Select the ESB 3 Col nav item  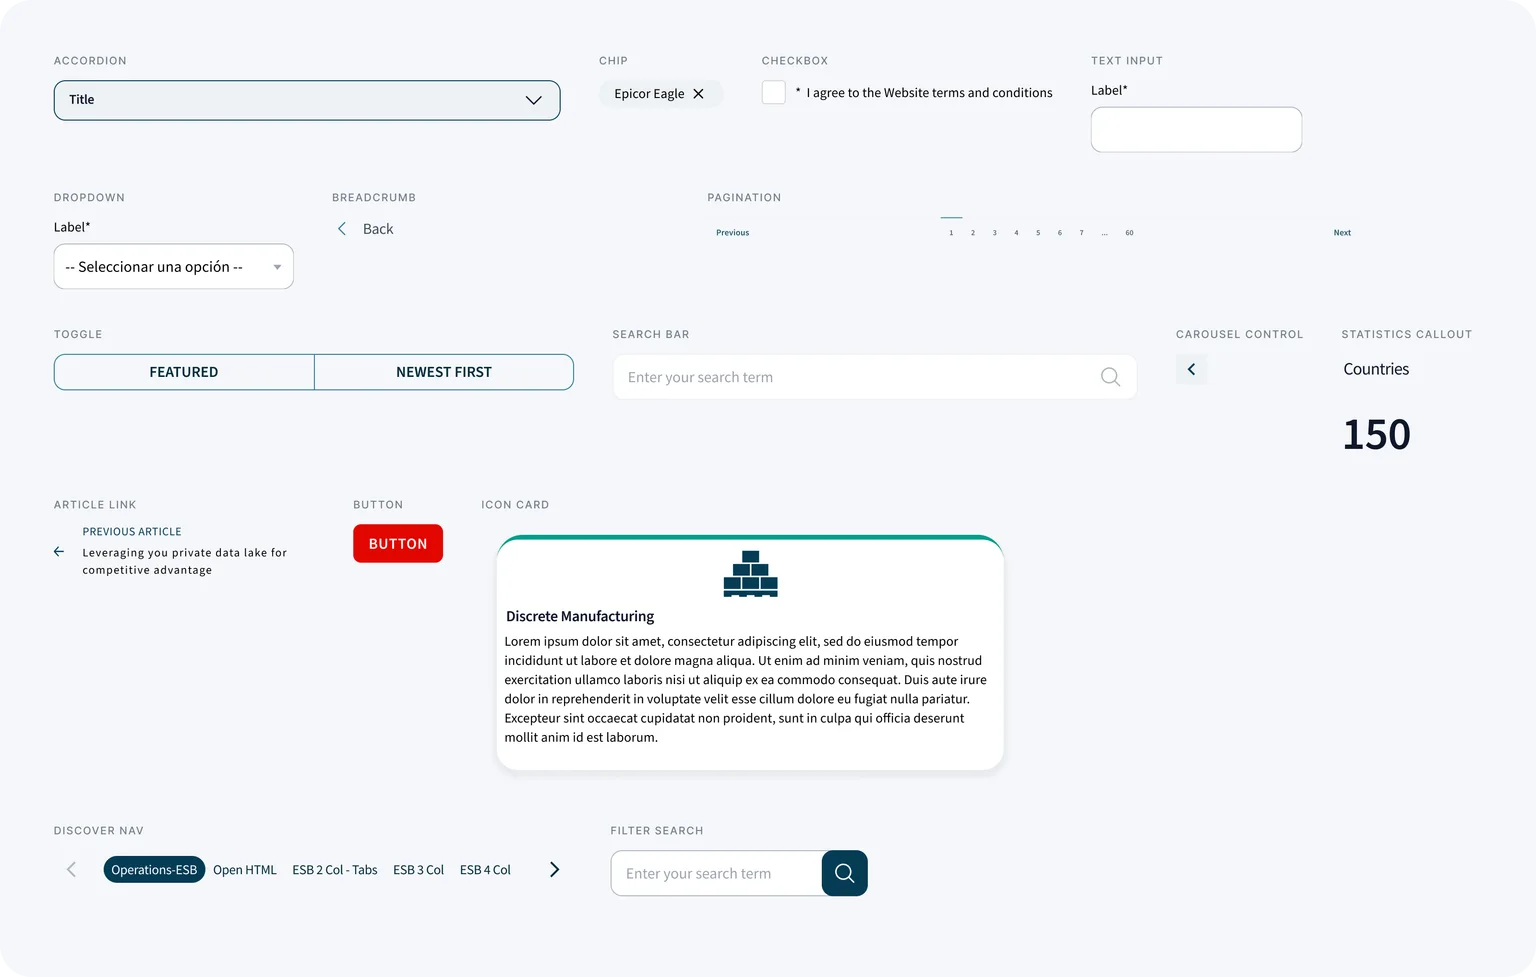pyautogui.click(x=418, y=870)
